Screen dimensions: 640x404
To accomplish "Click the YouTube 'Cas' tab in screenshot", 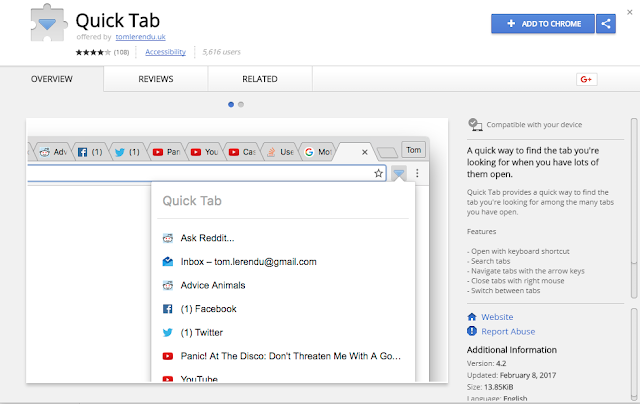I will click(x=242, y=152).
